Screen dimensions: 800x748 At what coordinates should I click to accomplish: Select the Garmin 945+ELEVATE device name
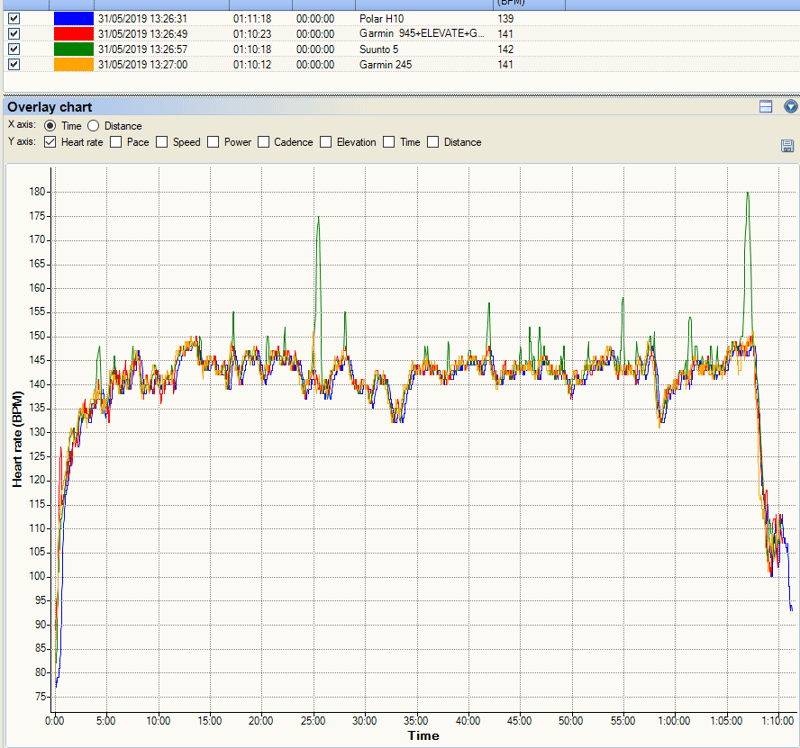(421, 34)
